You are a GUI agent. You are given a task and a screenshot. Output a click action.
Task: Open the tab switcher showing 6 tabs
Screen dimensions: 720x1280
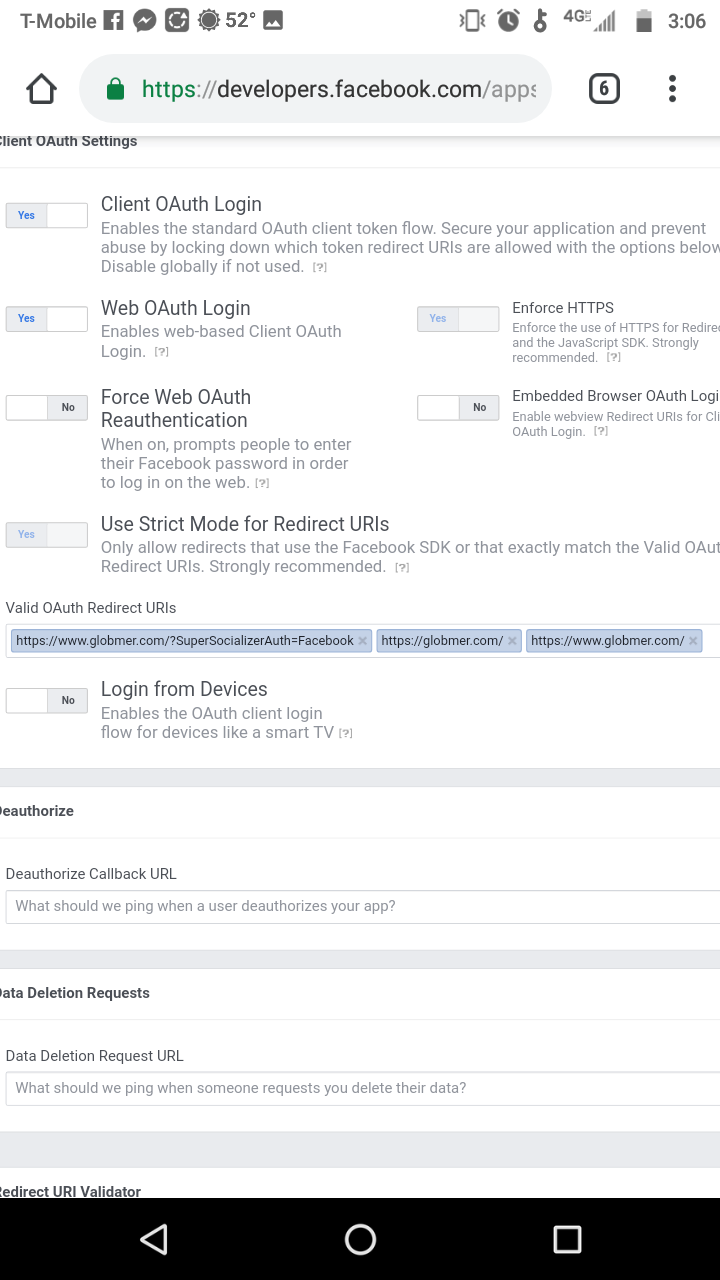603,89
